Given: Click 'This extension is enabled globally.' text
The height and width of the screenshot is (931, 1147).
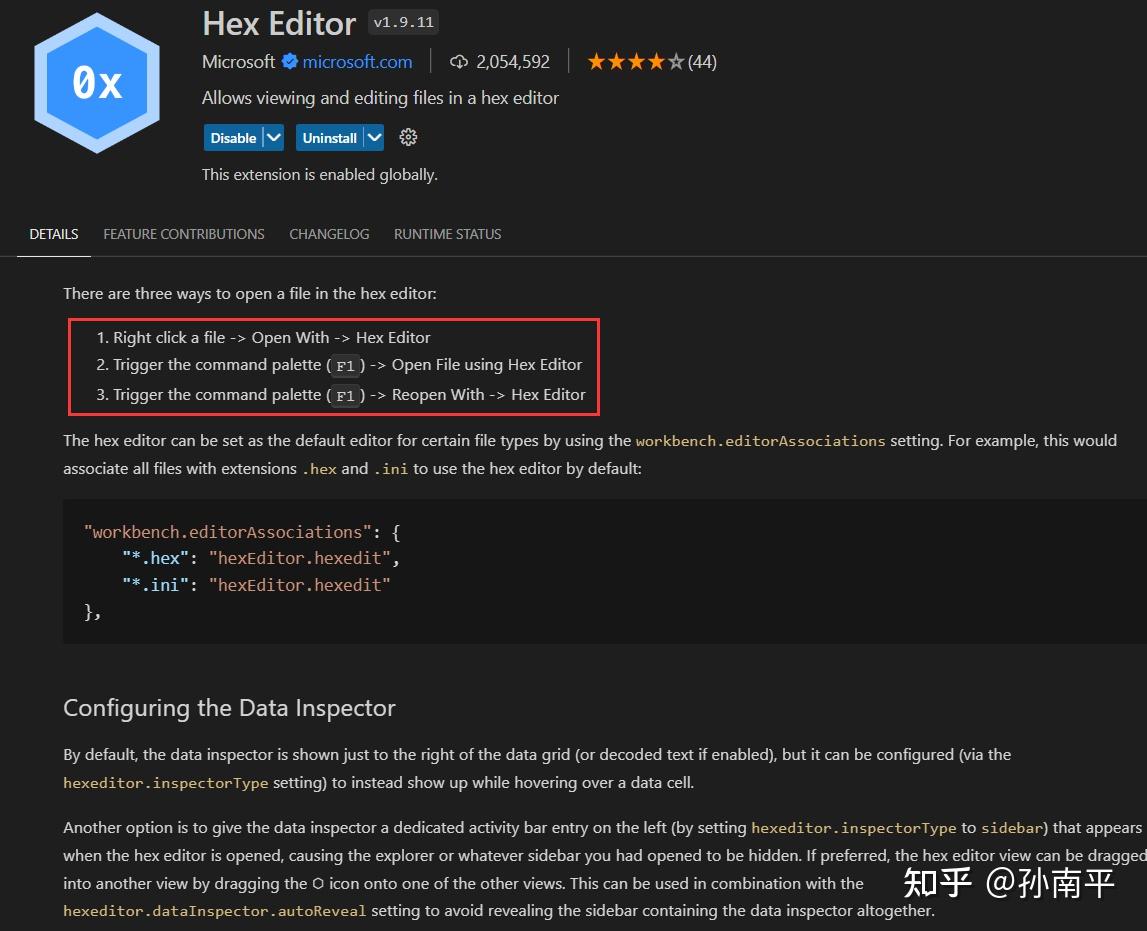Looking at the screenshot, I should (x=320, y=175).
